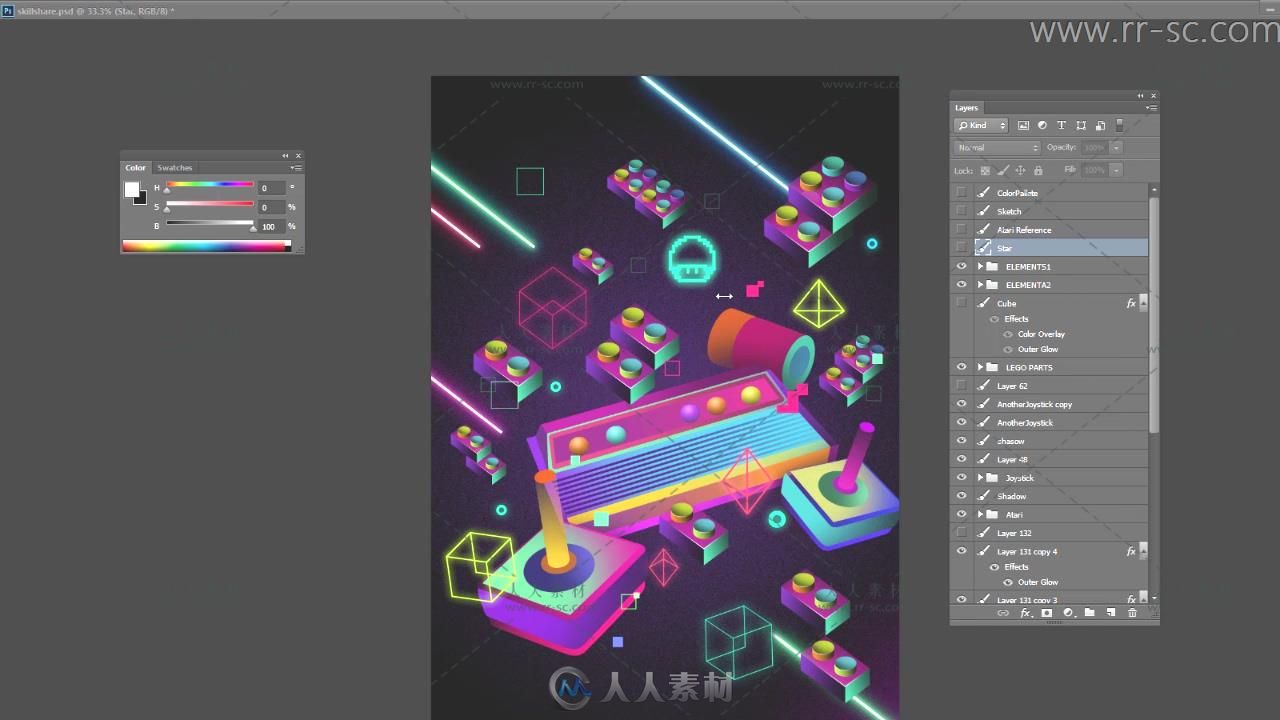Click the Brightness value input field
This screenshot has height=720, width=1280.
tap(271, 227)
